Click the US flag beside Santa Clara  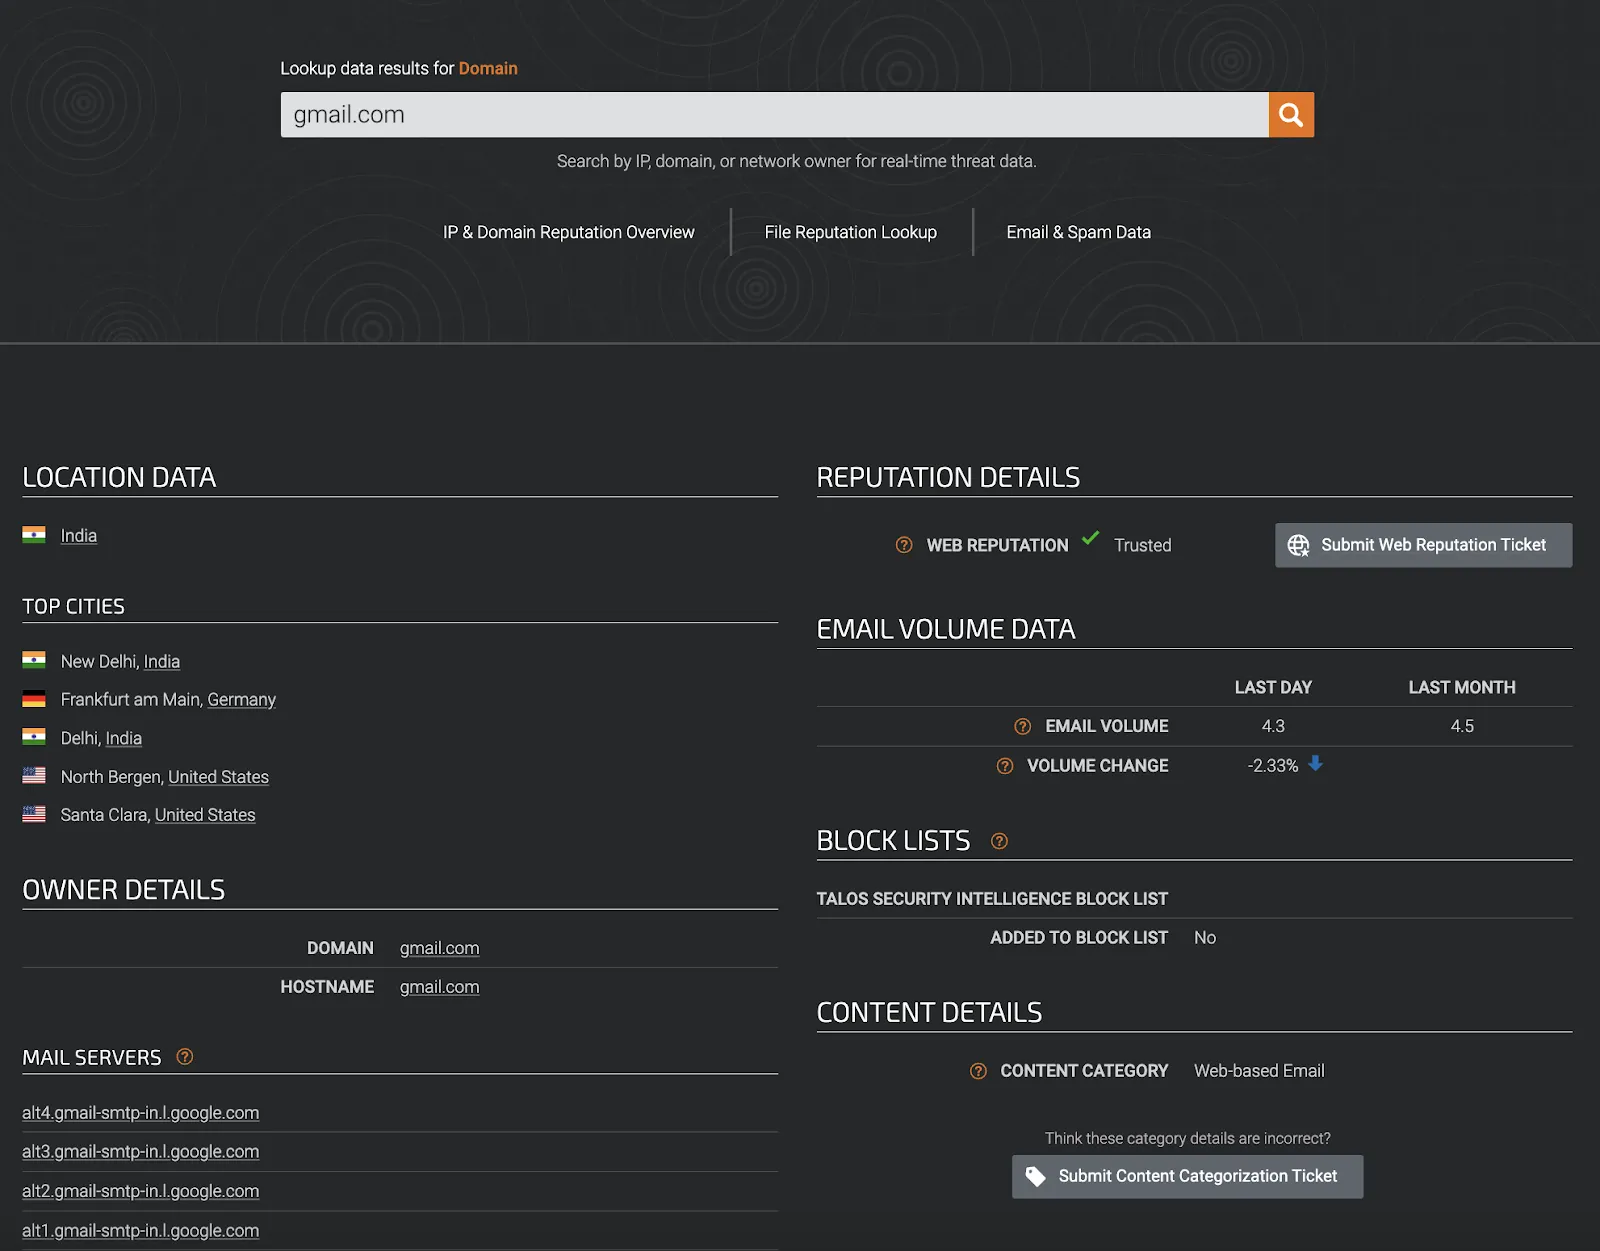[x=34, y=814]
